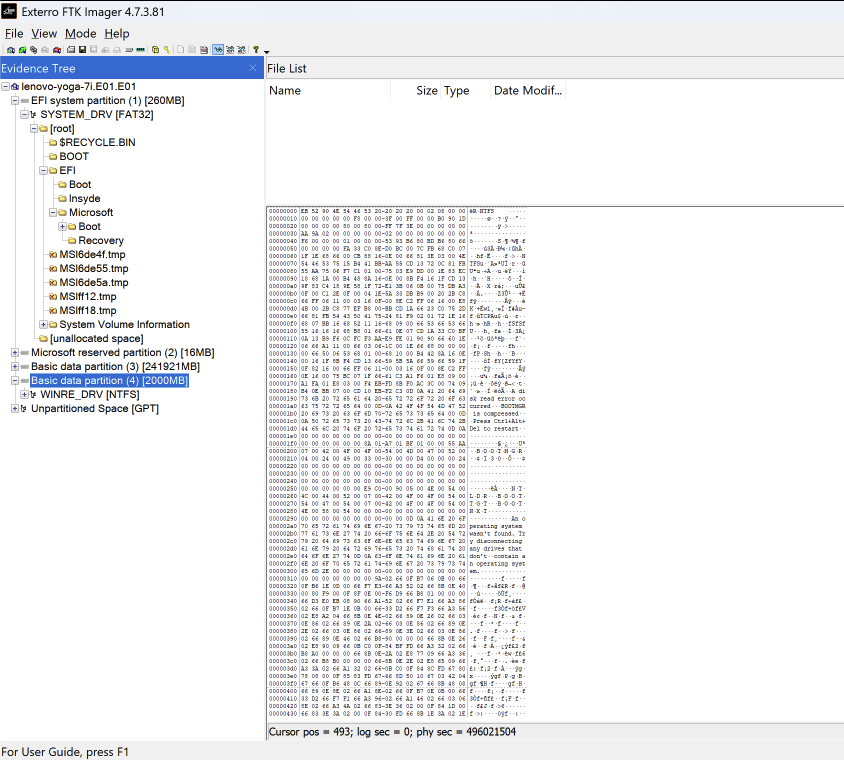Viewport: 844px width, 760px height.
Task: Toggle the automatic file view glasses icon
Action: coord(218,50)
